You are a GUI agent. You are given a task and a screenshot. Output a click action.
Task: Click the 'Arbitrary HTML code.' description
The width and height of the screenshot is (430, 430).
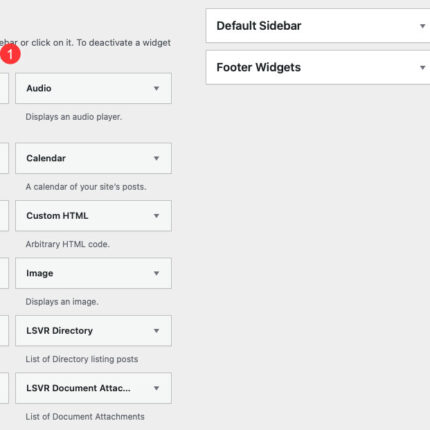[x=68, y=244]
